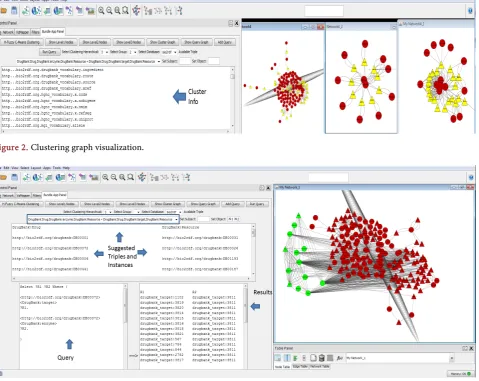Click Function builder f(x) icon in Table Panel

pyautogui.click(x=339, y=358)
